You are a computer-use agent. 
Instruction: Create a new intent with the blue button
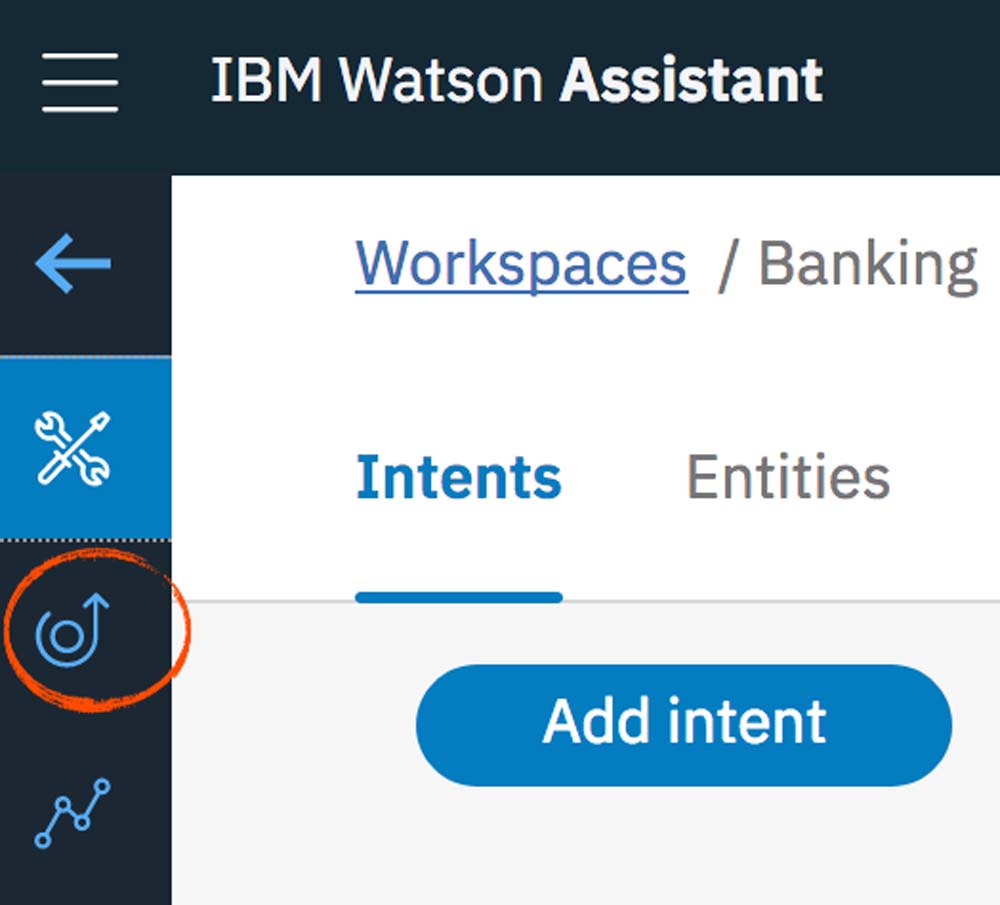point(684,724)
